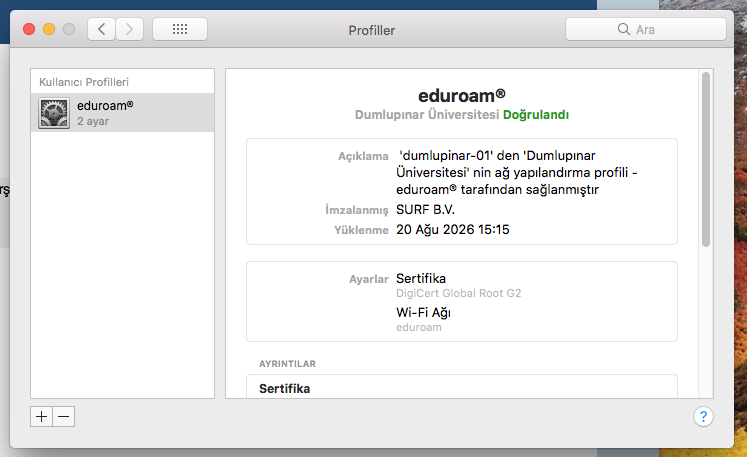Screen dimensions: 747x457
Task: Click the AYRINTILAR section label
Action: 287,364
